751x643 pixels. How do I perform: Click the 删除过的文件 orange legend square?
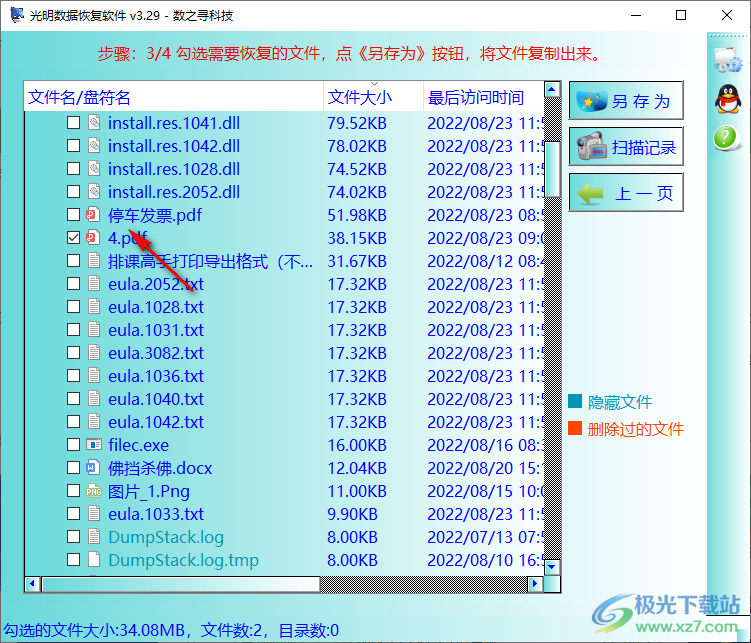click(x=575, y=428)
